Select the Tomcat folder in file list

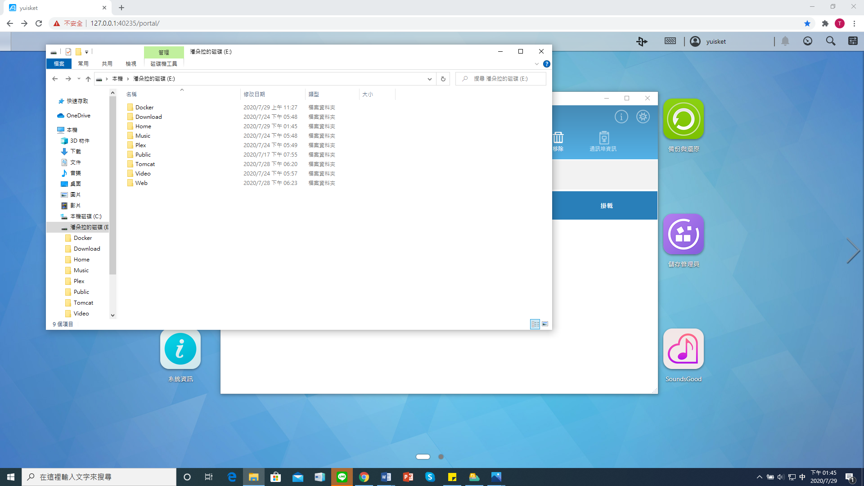pos(145,164)
